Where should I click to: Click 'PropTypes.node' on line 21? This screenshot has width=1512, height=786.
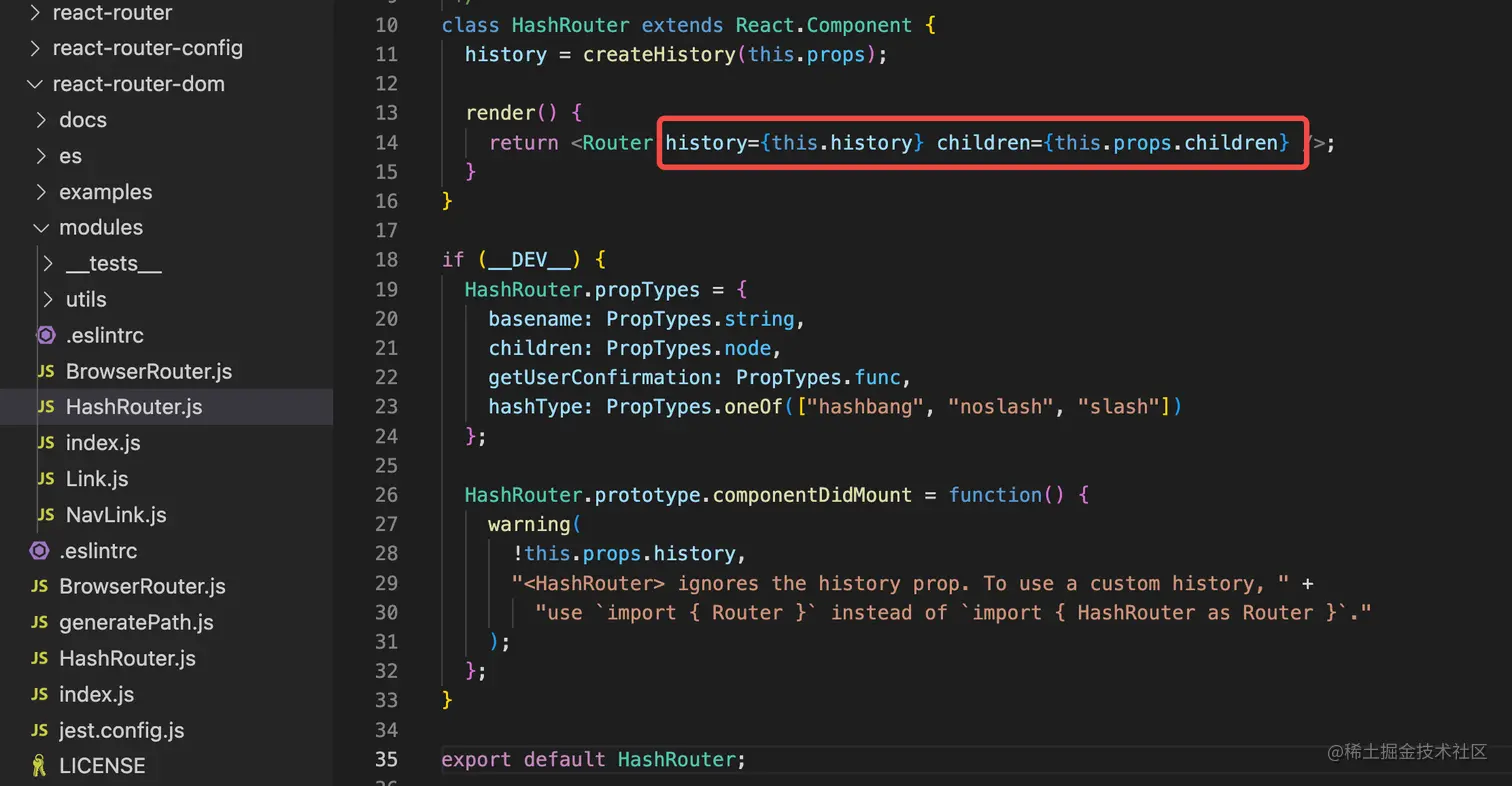(689, 348)
